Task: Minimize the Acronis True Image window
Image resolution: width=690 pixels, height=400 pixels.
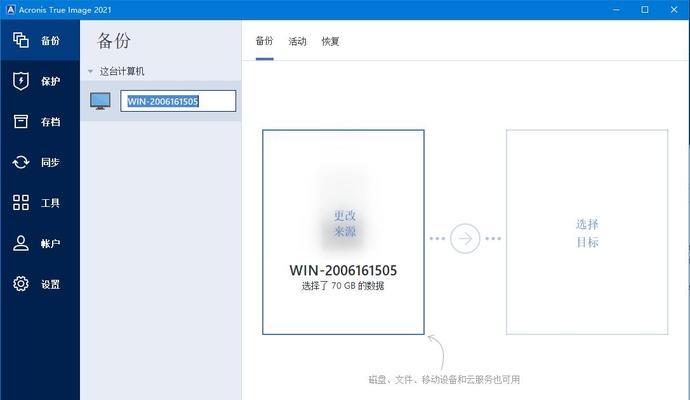Action: point(616,10)
